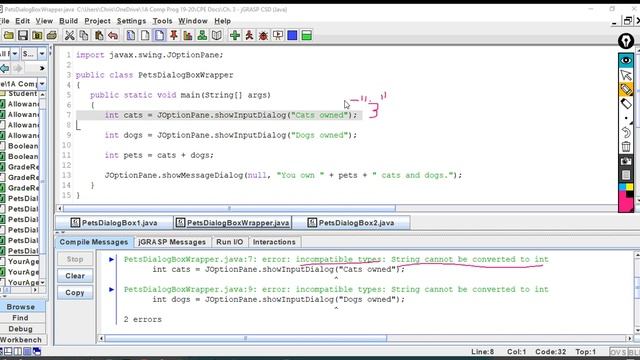640x360 pixels.
Task: Expand the first compile error arrow
Action: coord(111,259)
